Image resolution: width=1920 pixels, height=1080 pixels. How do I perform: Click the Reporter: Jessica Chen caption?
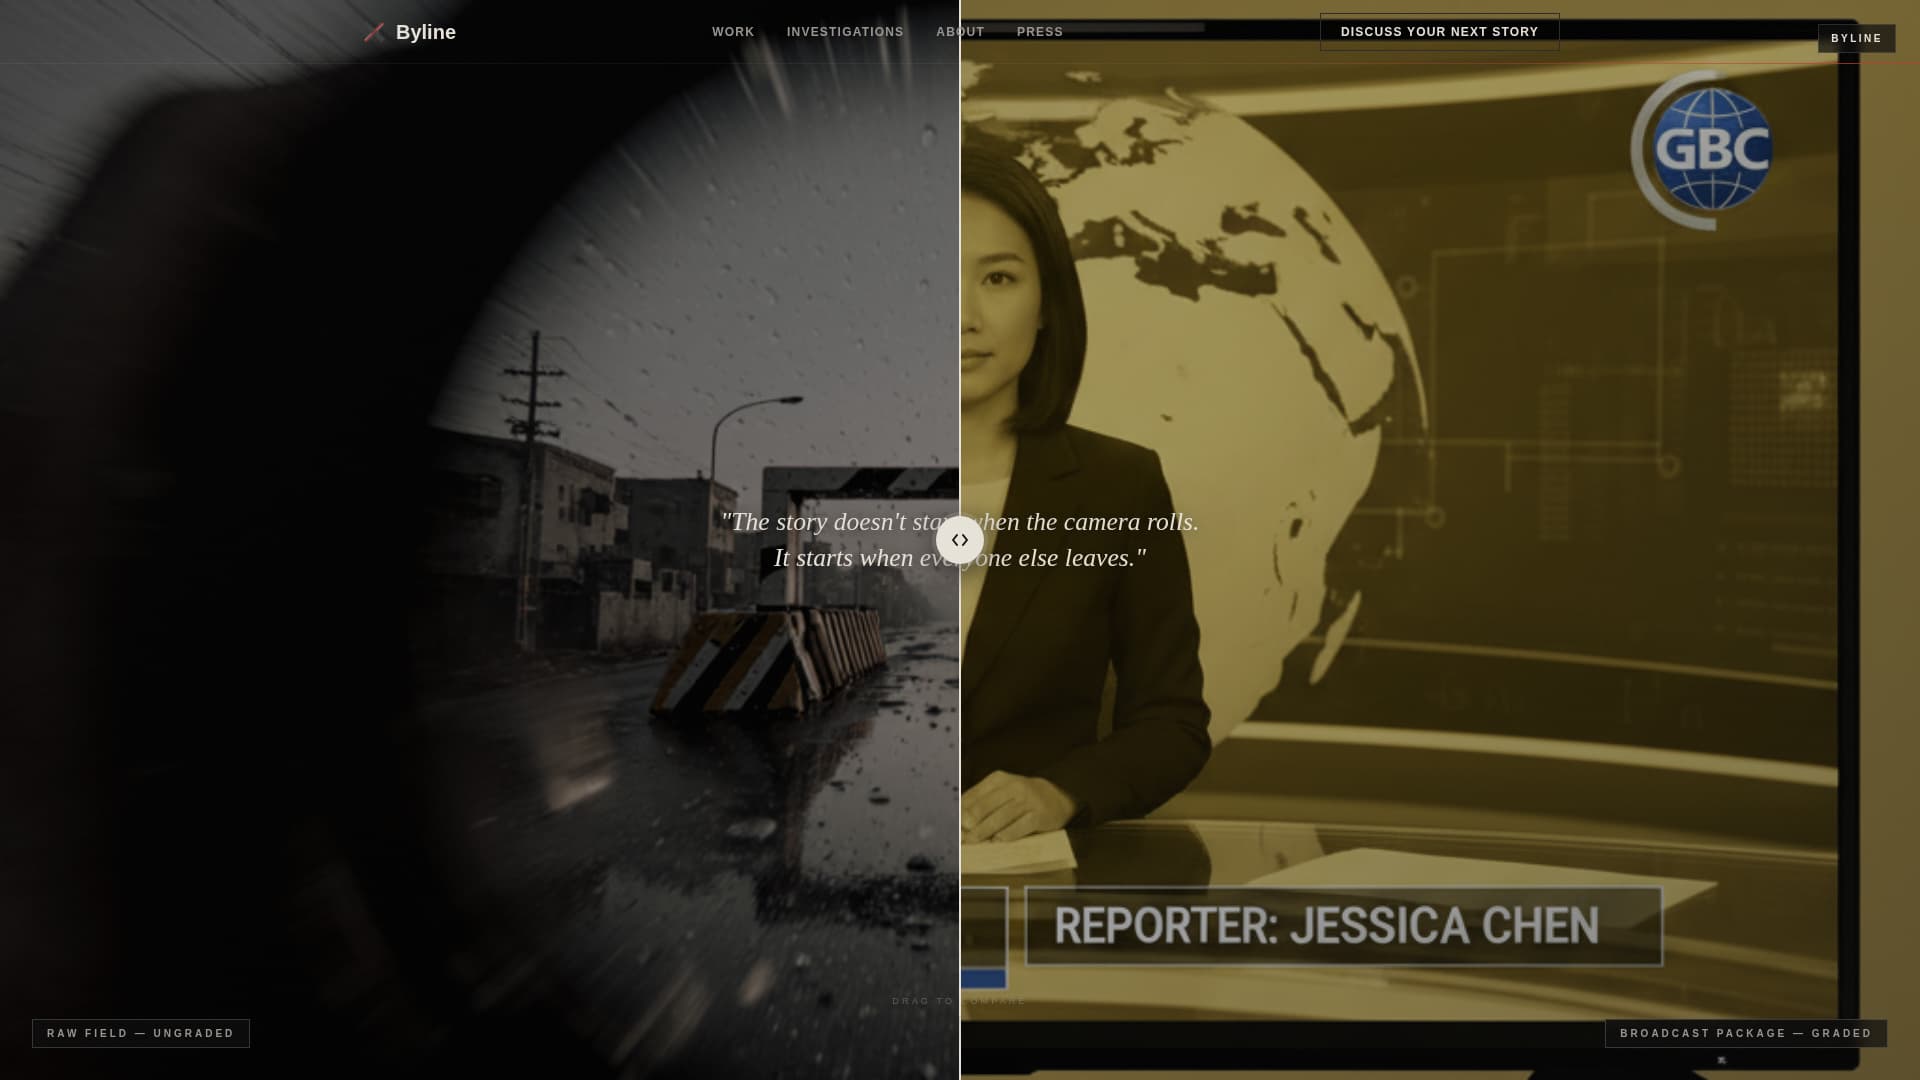1344,926
